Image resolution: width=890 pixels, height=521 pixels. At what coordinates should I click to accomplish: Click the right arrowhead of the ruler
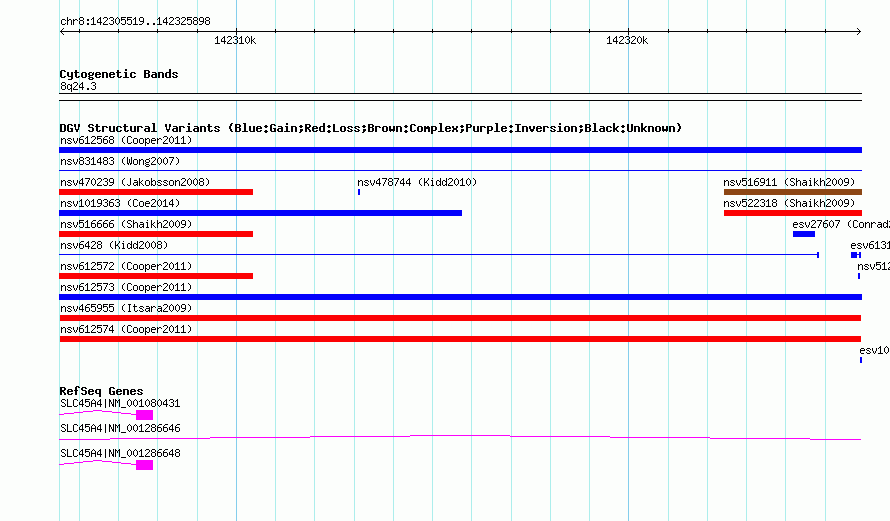[x=859, y=31]
